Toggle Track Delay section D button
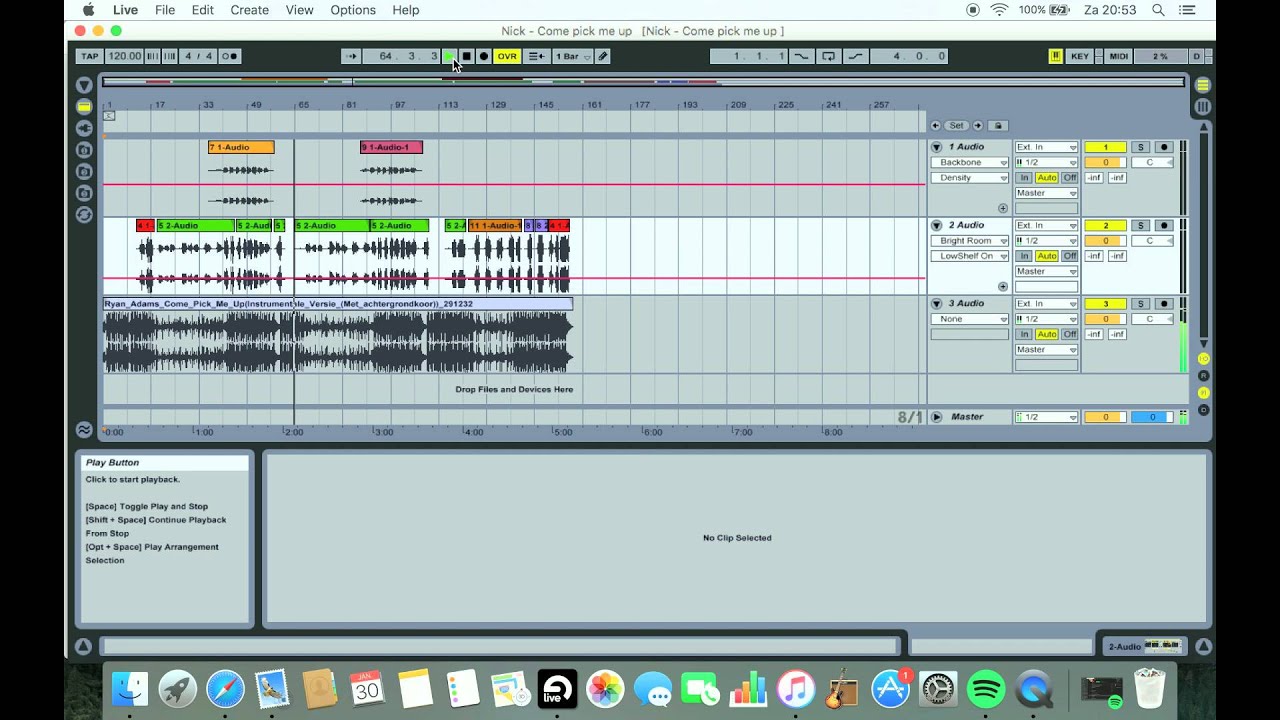Image resolution: width=1280 pixels, height=720 pixels. [1203, 410]
